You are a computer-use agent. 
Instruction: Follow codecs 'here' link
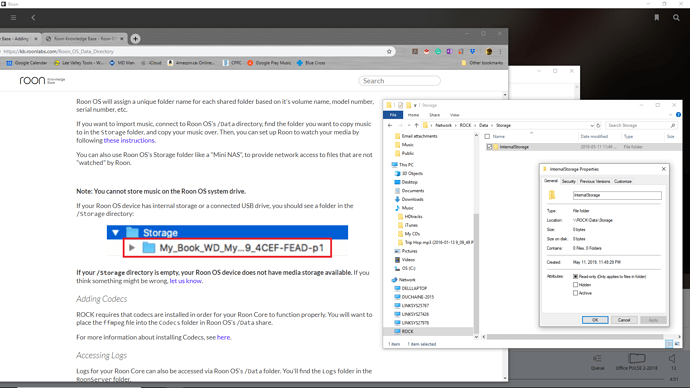tap(223, 337)
